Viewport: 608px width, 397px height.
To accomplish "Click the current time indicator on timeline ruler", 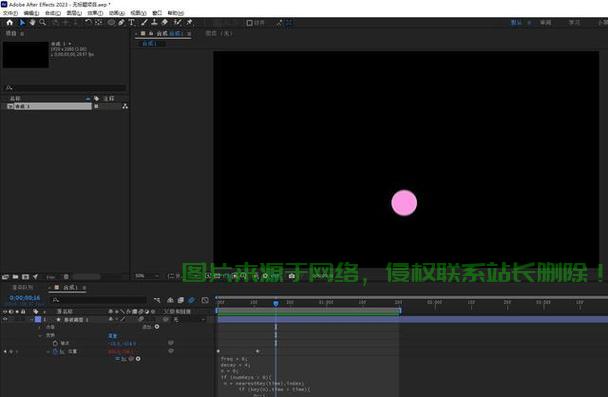I will click(x=276, y=304).
